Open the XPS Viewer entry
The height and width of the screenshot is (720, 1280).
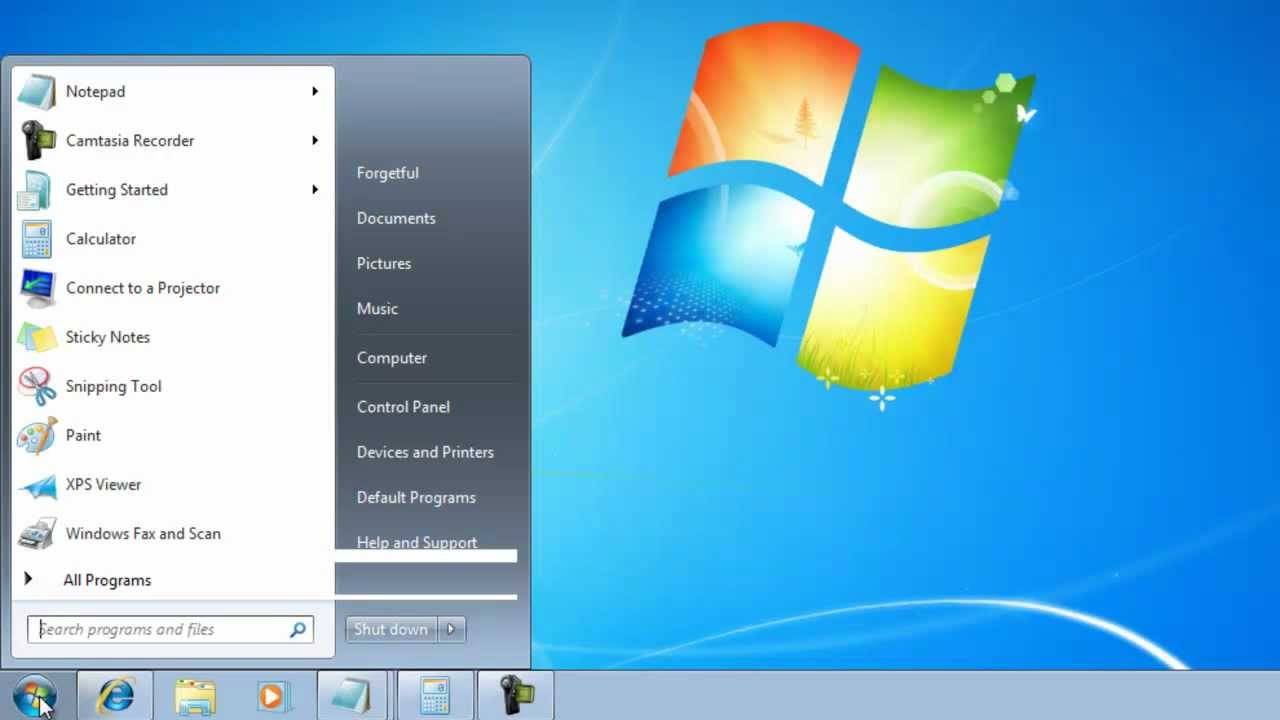172,484
